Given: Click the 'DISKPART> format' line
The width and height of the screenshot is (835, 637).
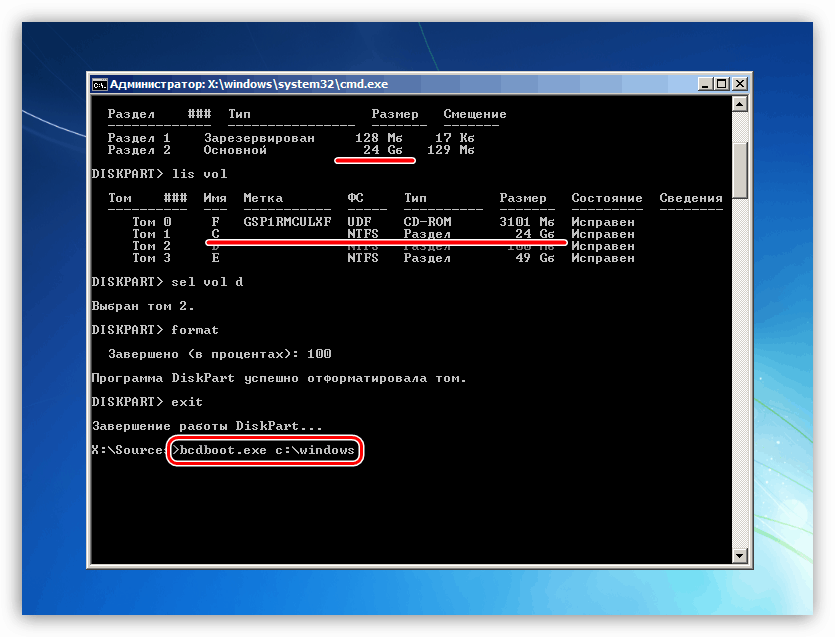Looking at the screenshot, I should point(155,330).
